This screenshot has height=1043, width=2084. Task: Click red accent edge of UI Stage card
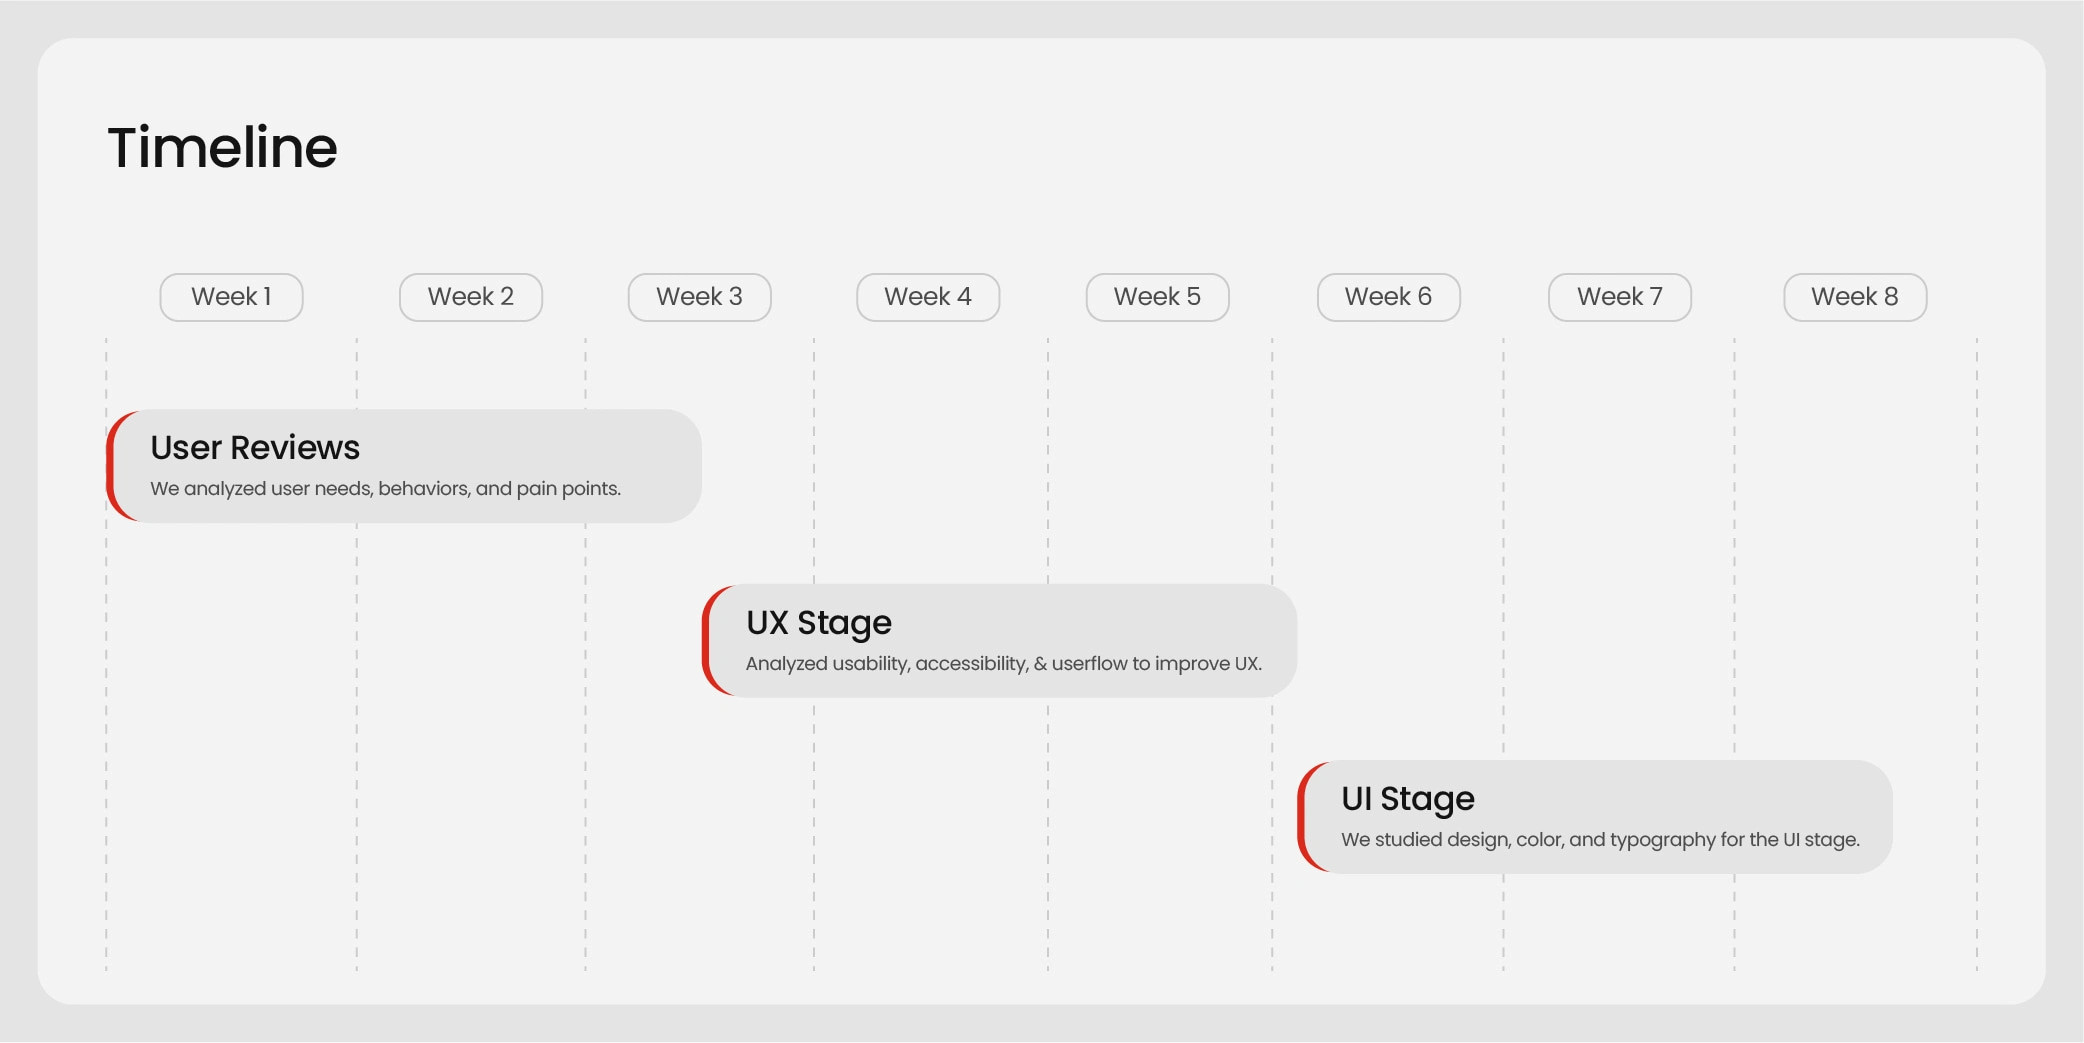[x=1301, y=817]
